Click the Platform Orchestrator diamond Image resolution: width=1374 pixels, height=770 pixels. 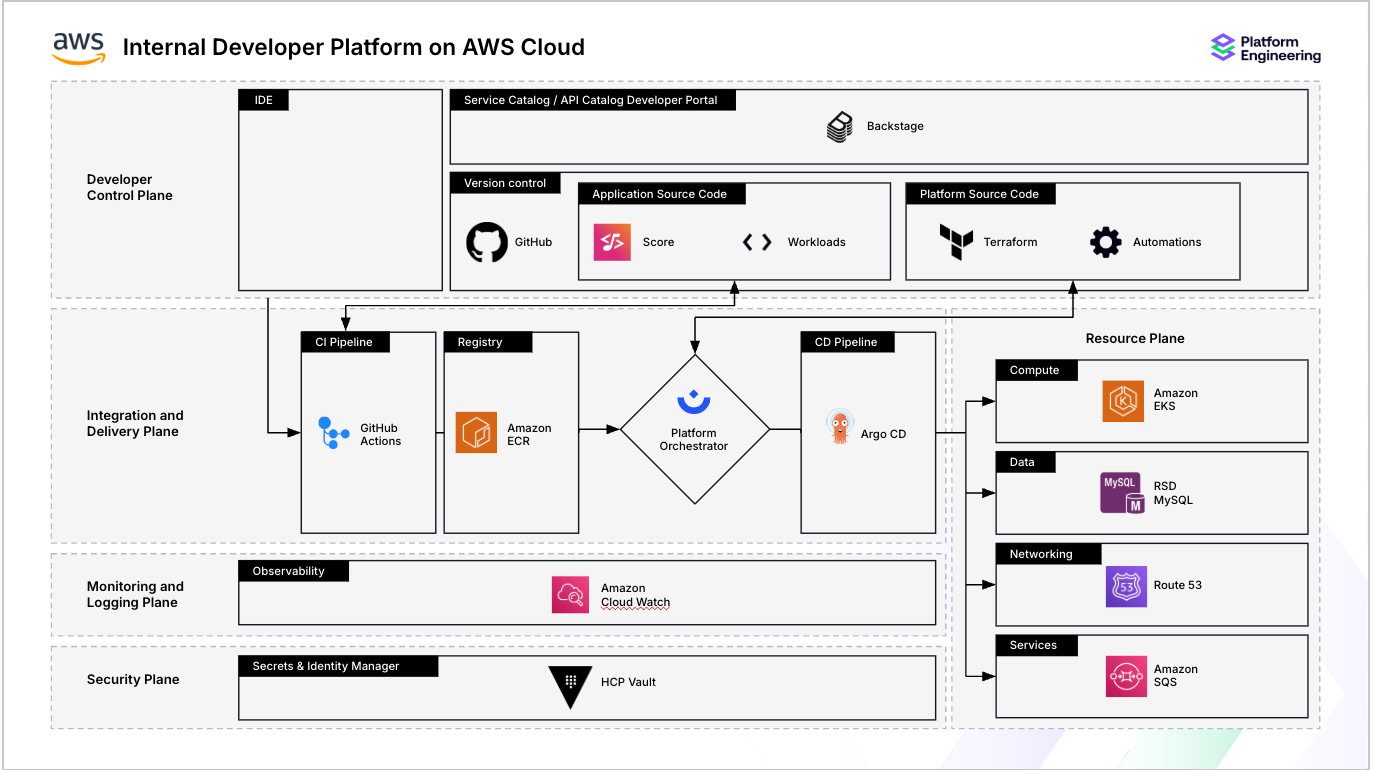pyautogui.click(x=695, y=429)
